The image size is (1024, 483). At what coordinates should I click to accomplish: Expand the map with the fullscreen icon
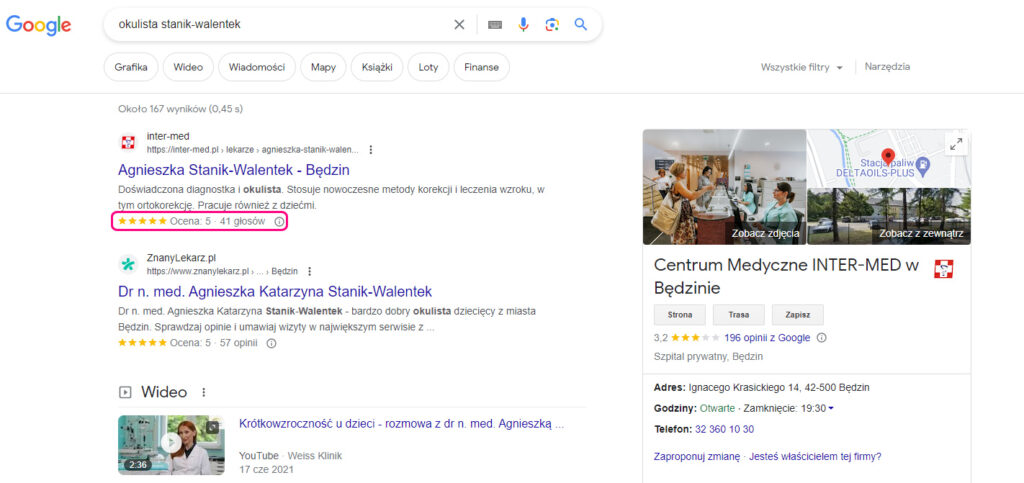956,145
